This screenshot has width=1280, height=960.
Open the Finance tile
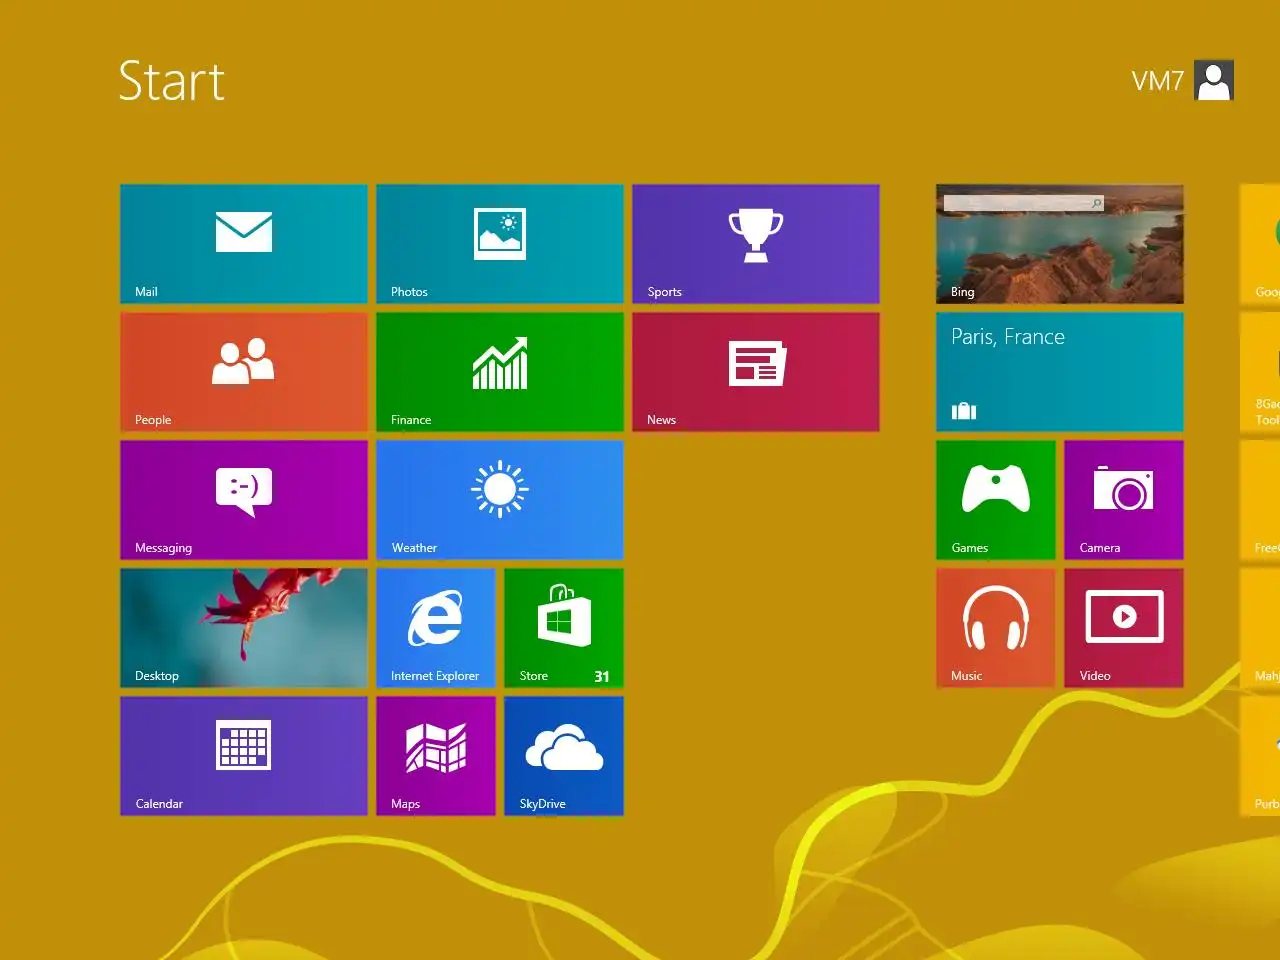(x=500, y=372)
